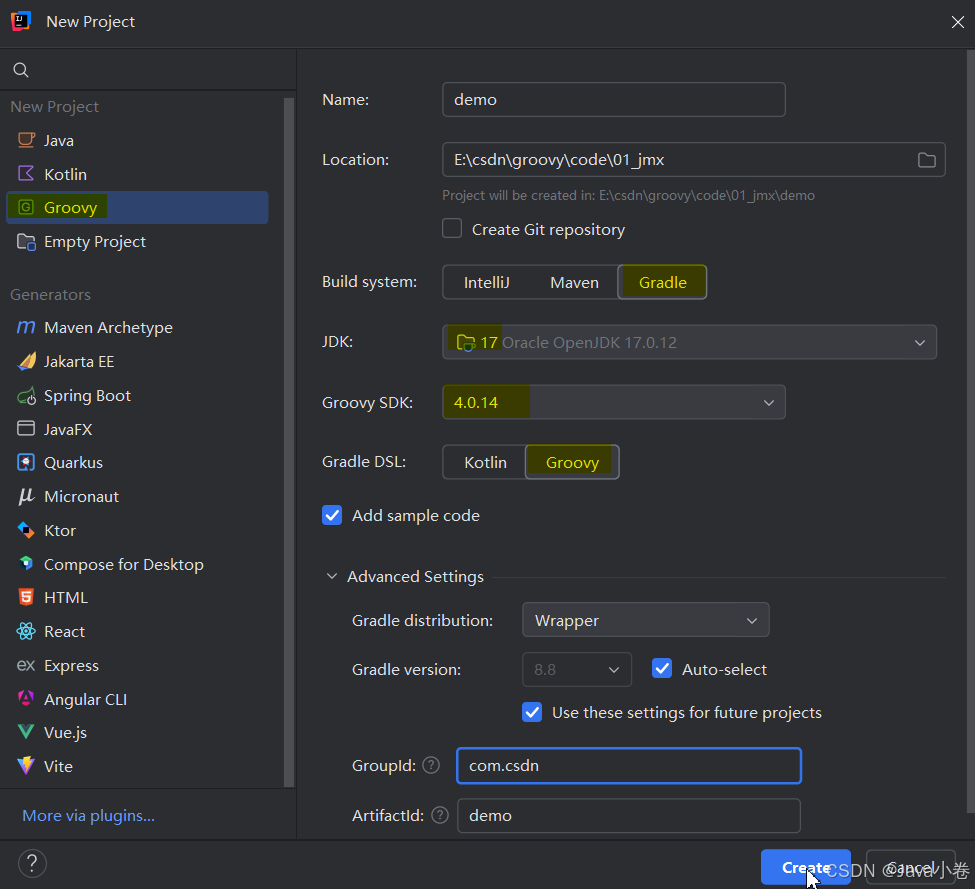The width and height of the screenshot is (975, 889).
Task: Open Gradle distribution Wrapper dropdown
Action: pyautogui.click(x=645, y=620)
